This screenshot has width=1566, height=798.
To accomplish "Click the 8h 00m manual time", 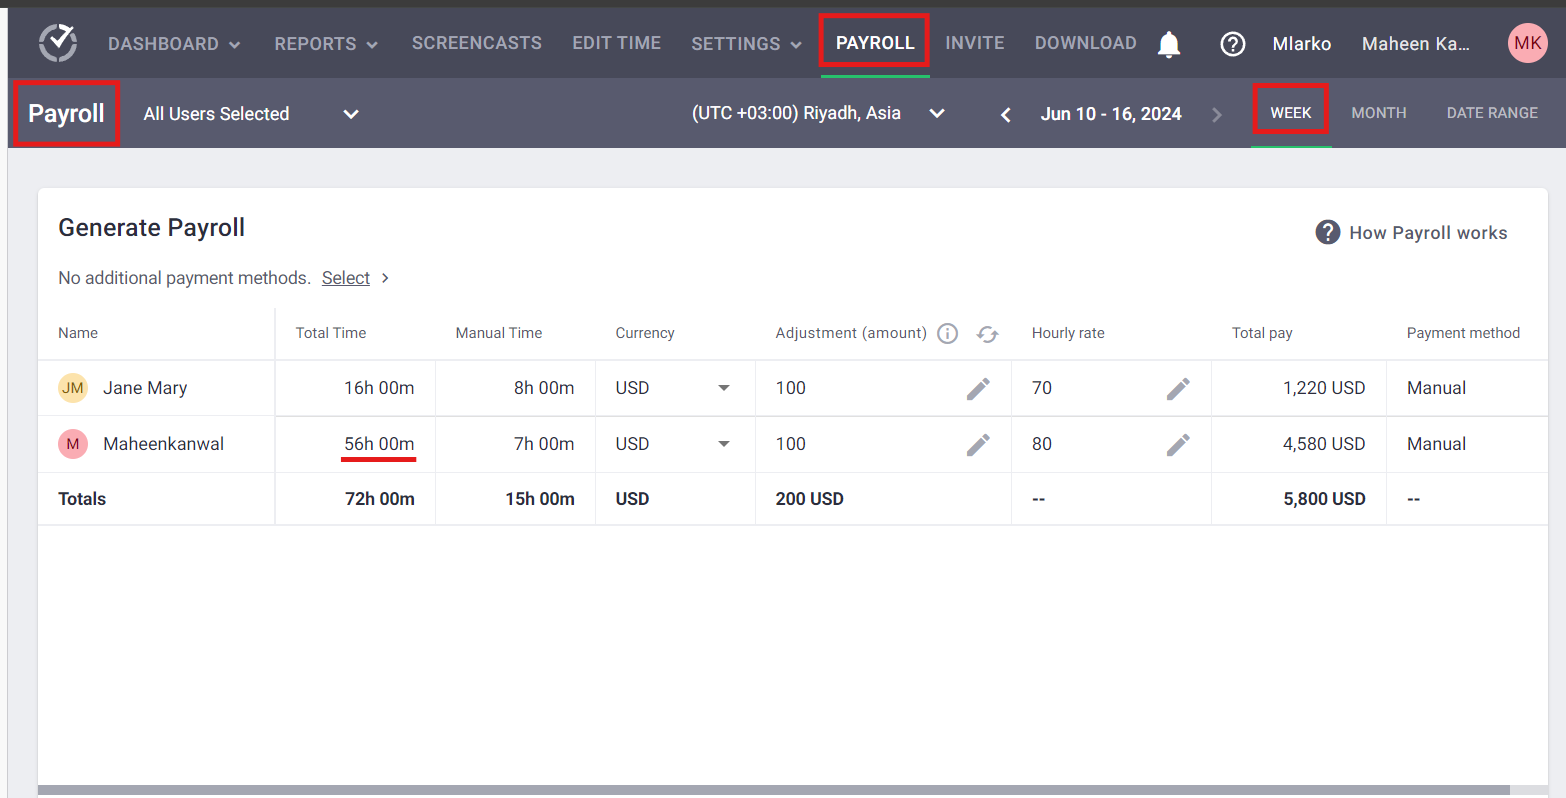I will tap(544, 388).
